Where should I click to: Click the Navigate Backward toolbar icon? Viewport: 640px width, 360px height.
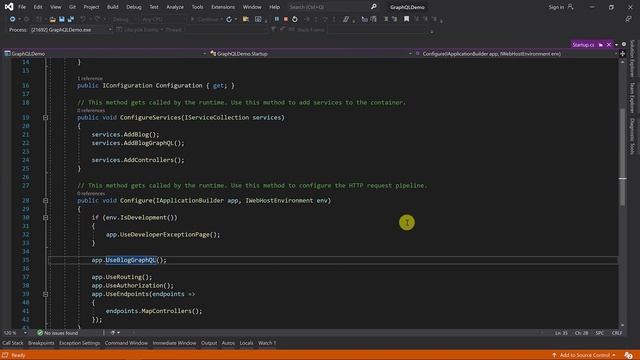point(12,19)
